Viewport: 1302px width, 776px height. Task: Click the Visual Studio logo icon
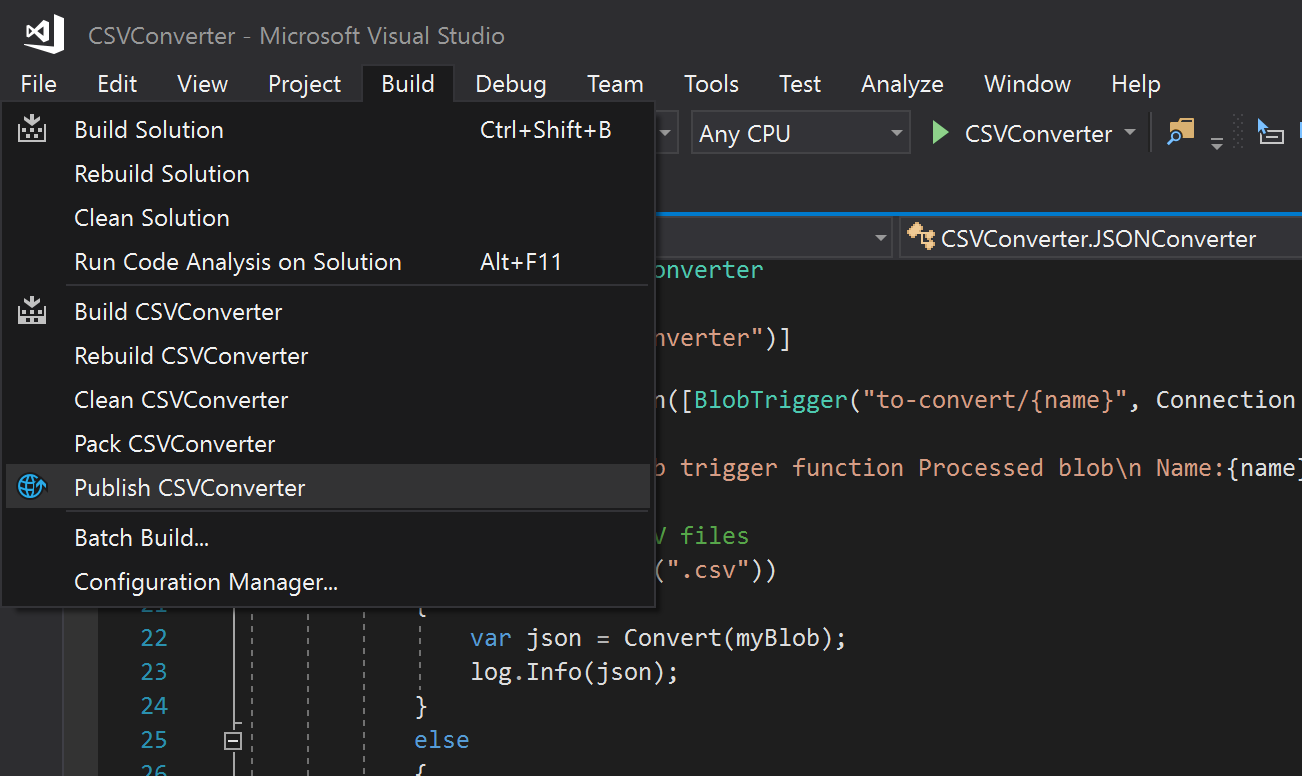point(45,35)
